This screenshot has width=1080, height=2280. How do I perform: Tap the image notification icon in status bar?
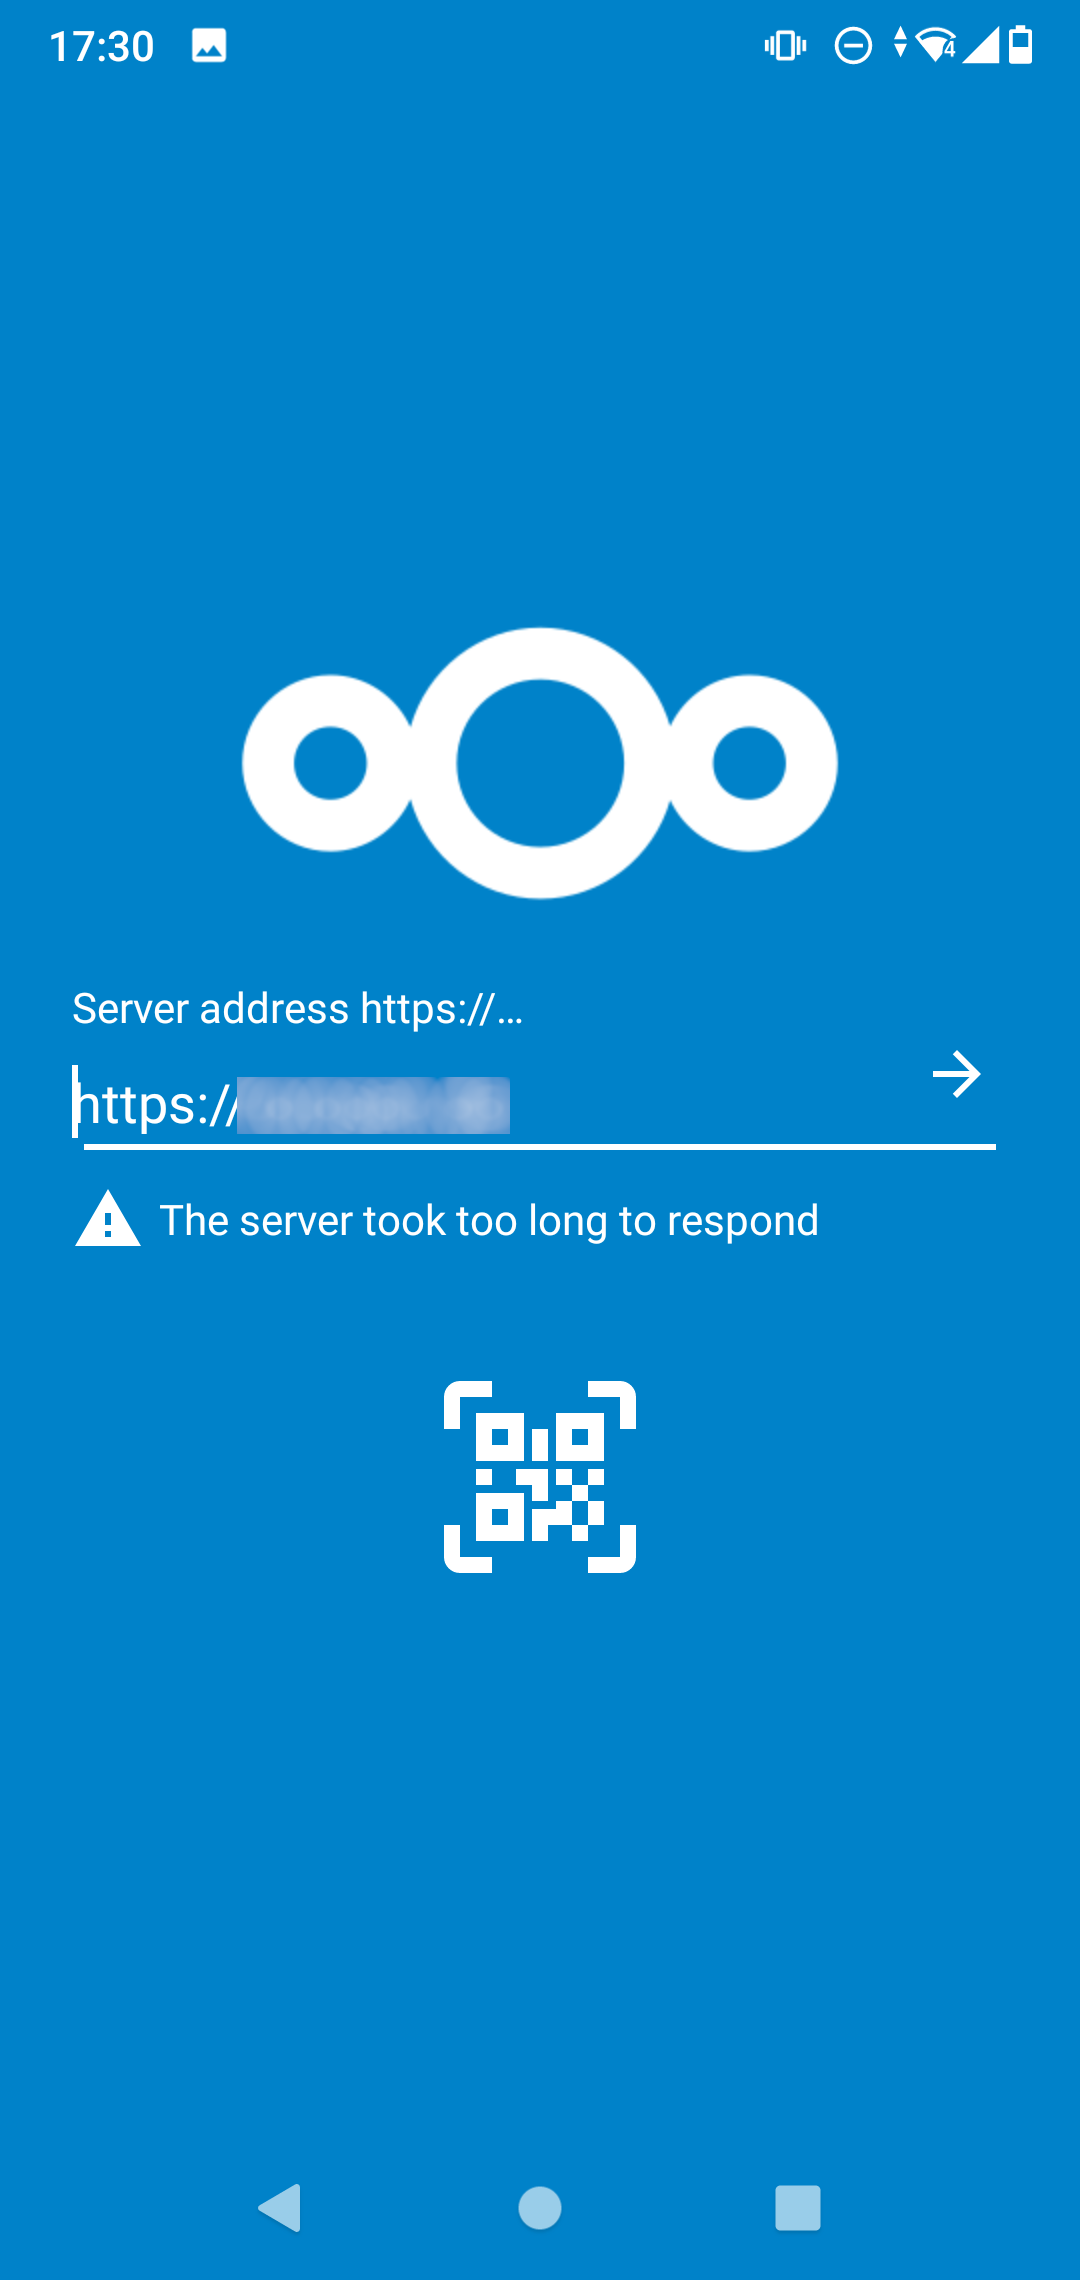point(209,45)
